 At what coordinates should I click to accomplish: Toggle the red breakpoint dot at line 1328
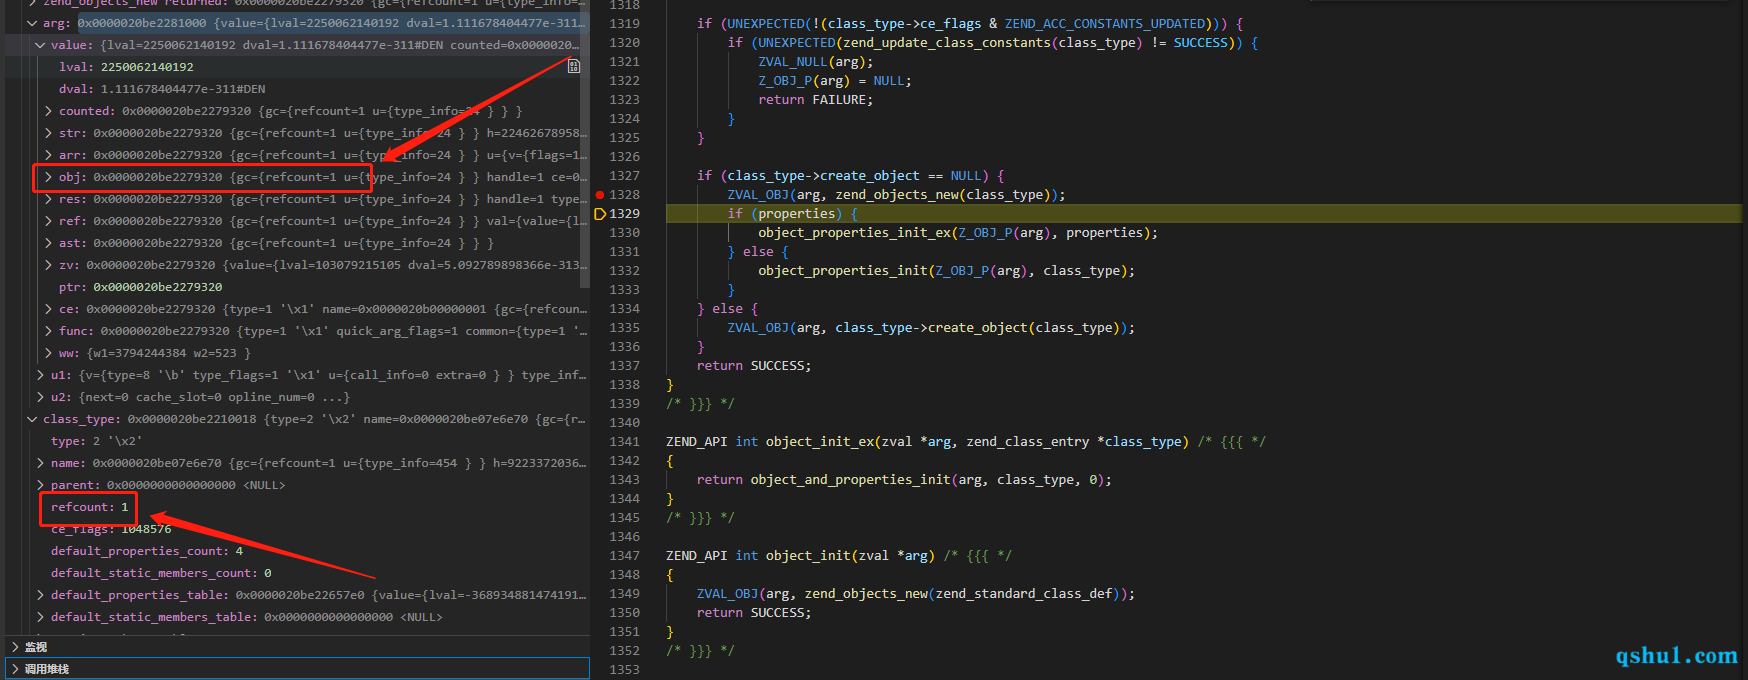tap(600, 194)
